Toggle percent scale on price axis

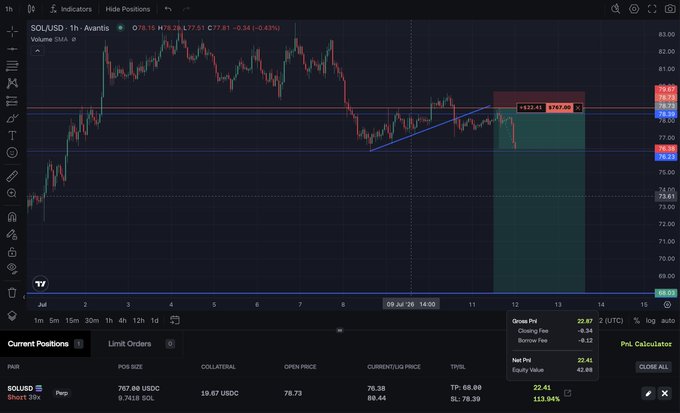636,321
